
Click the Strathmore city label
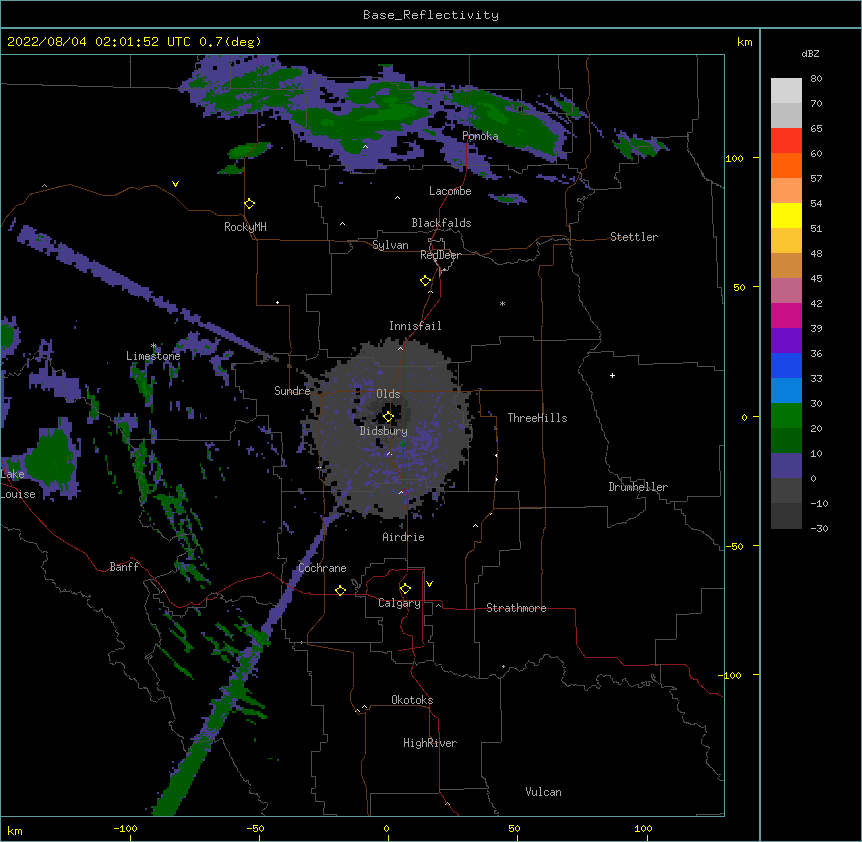516,608
